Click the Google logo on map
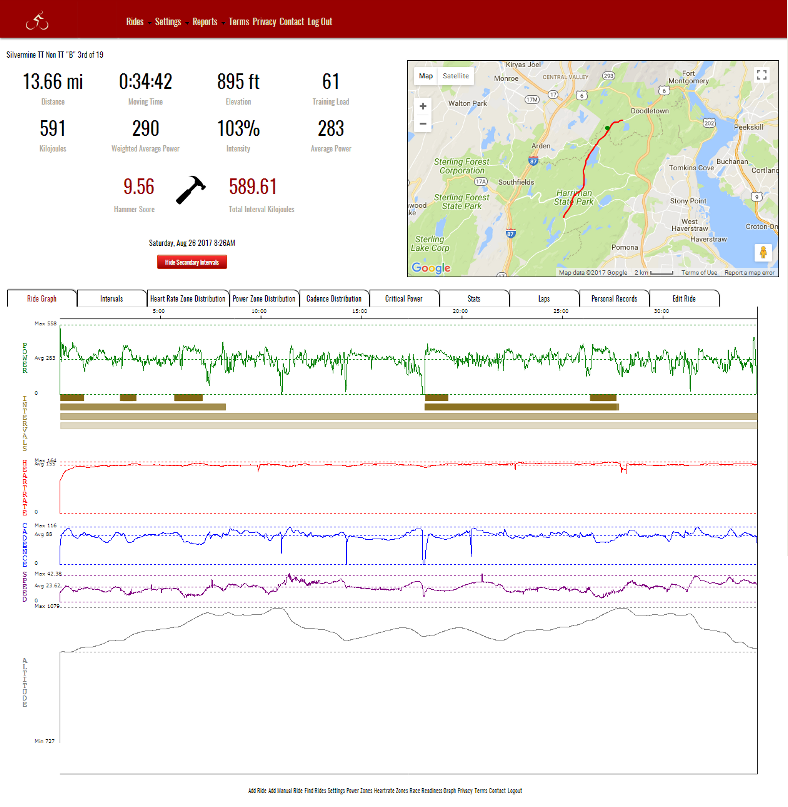This screenshot has width=788, height=807. 431,268
